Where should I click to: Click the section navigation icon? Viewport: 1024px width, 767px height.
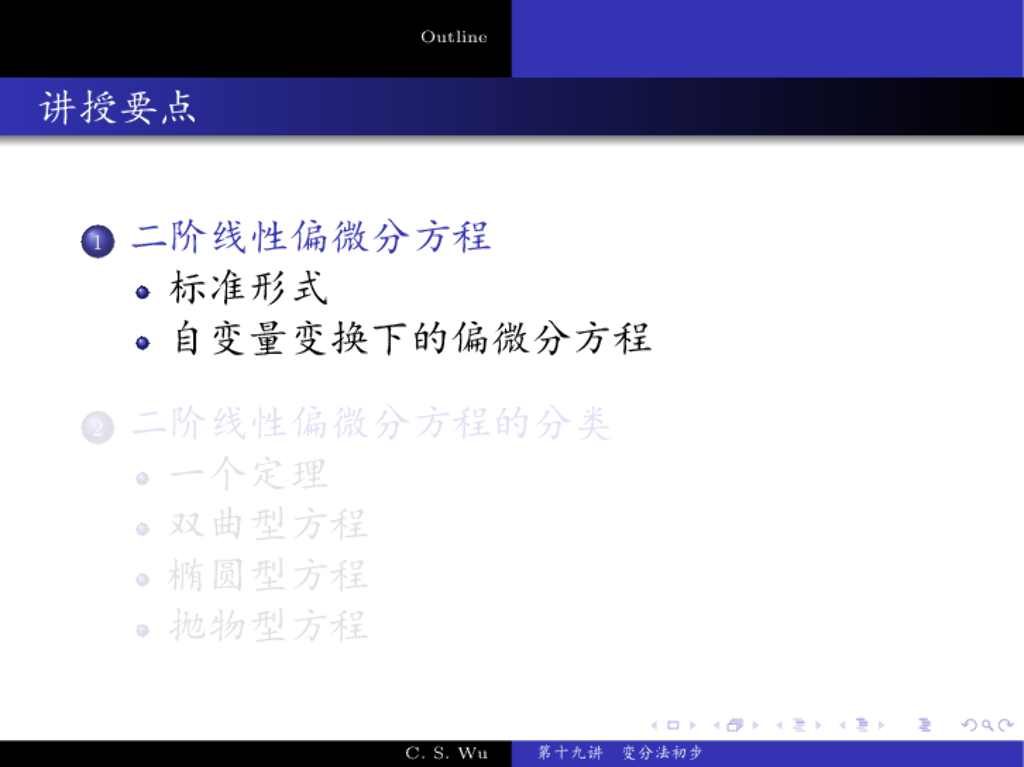862,725
